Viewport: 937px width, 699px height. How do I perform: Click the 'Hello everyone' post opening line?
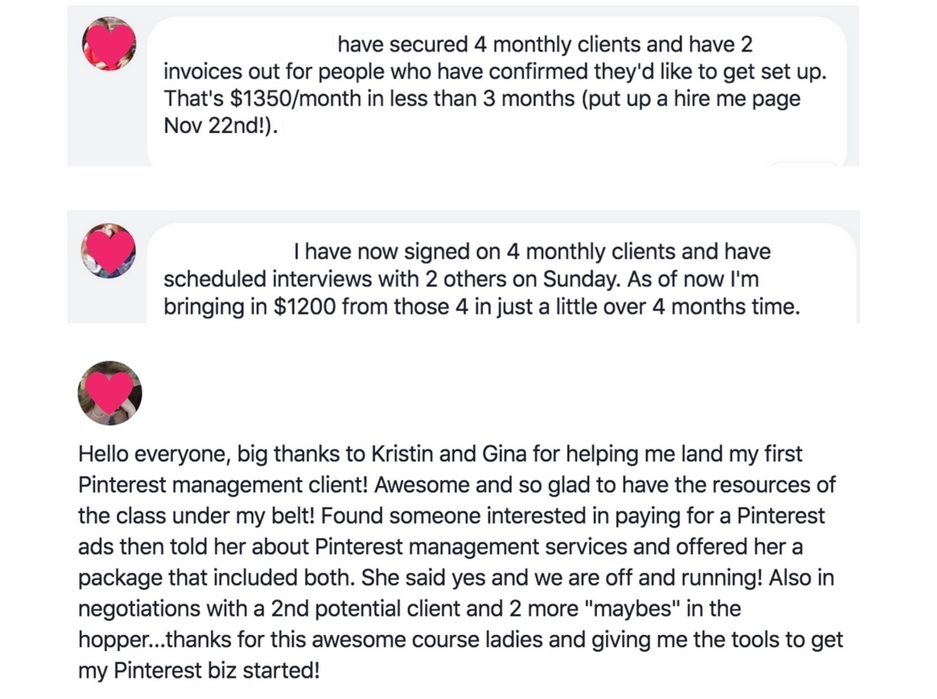(440, 454)
